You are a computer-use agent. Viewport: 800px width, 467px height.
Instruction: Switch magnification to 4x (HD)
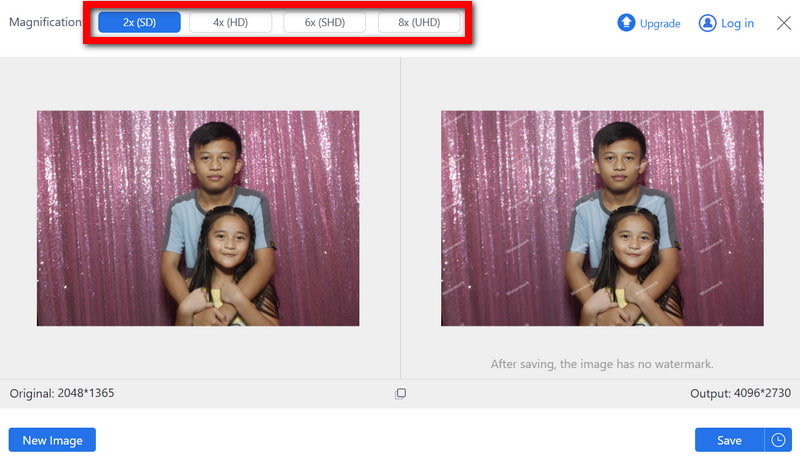[231, 23]
